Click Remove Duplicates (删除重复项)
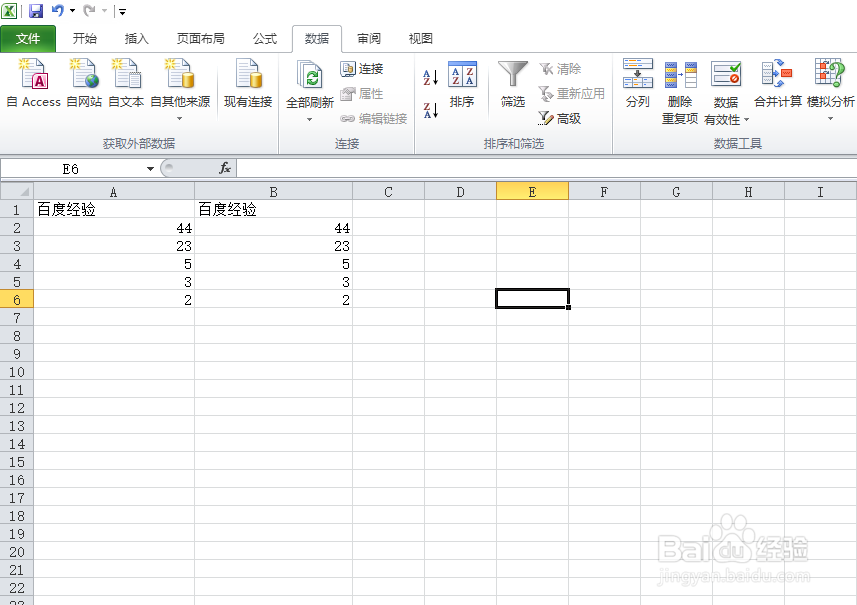The height and width of the screenshot is (605, 857). (x=680, y=92)
